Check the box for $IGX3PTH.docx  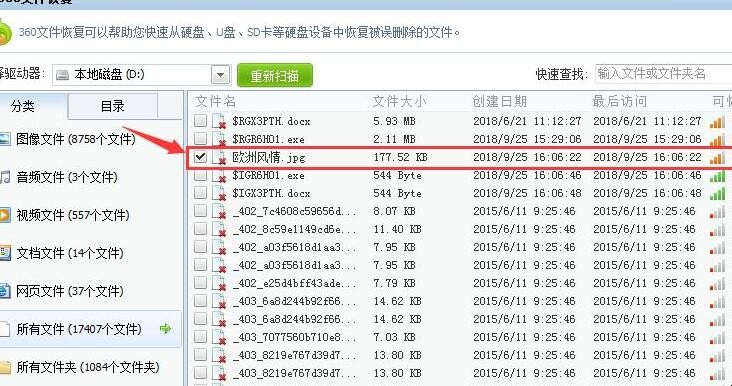click(200, 192)
